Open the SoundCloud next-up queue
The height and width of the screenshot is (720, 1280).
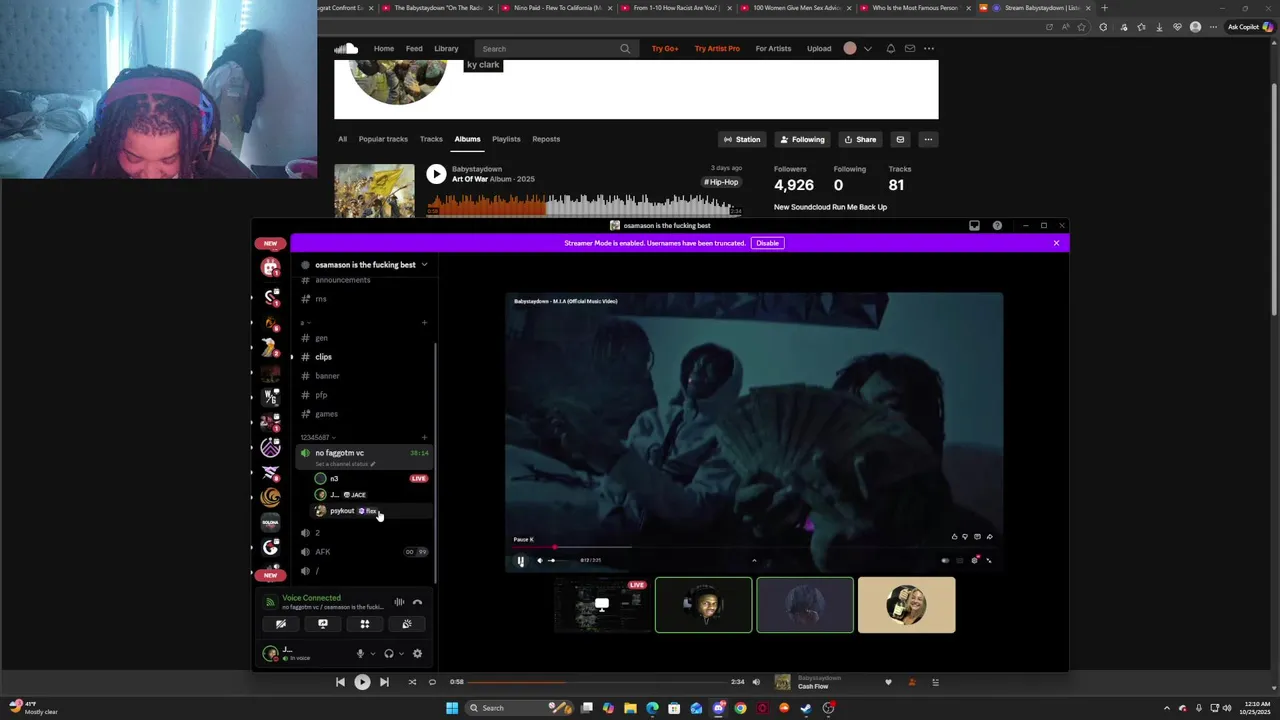(x=935, y=682)
